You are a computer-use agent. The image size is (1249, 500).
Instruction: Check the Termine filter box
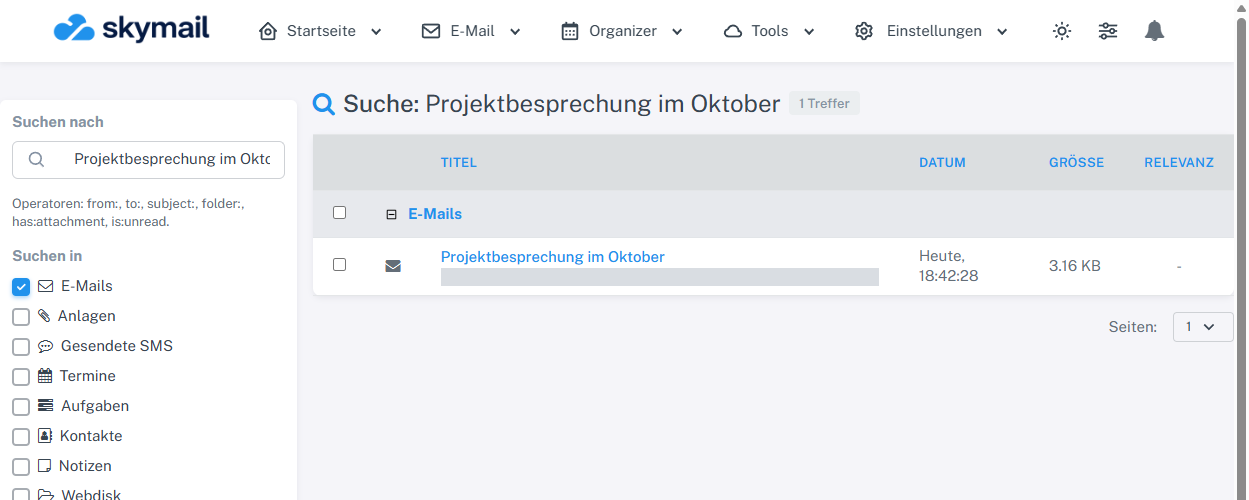(x=21, y=377)
